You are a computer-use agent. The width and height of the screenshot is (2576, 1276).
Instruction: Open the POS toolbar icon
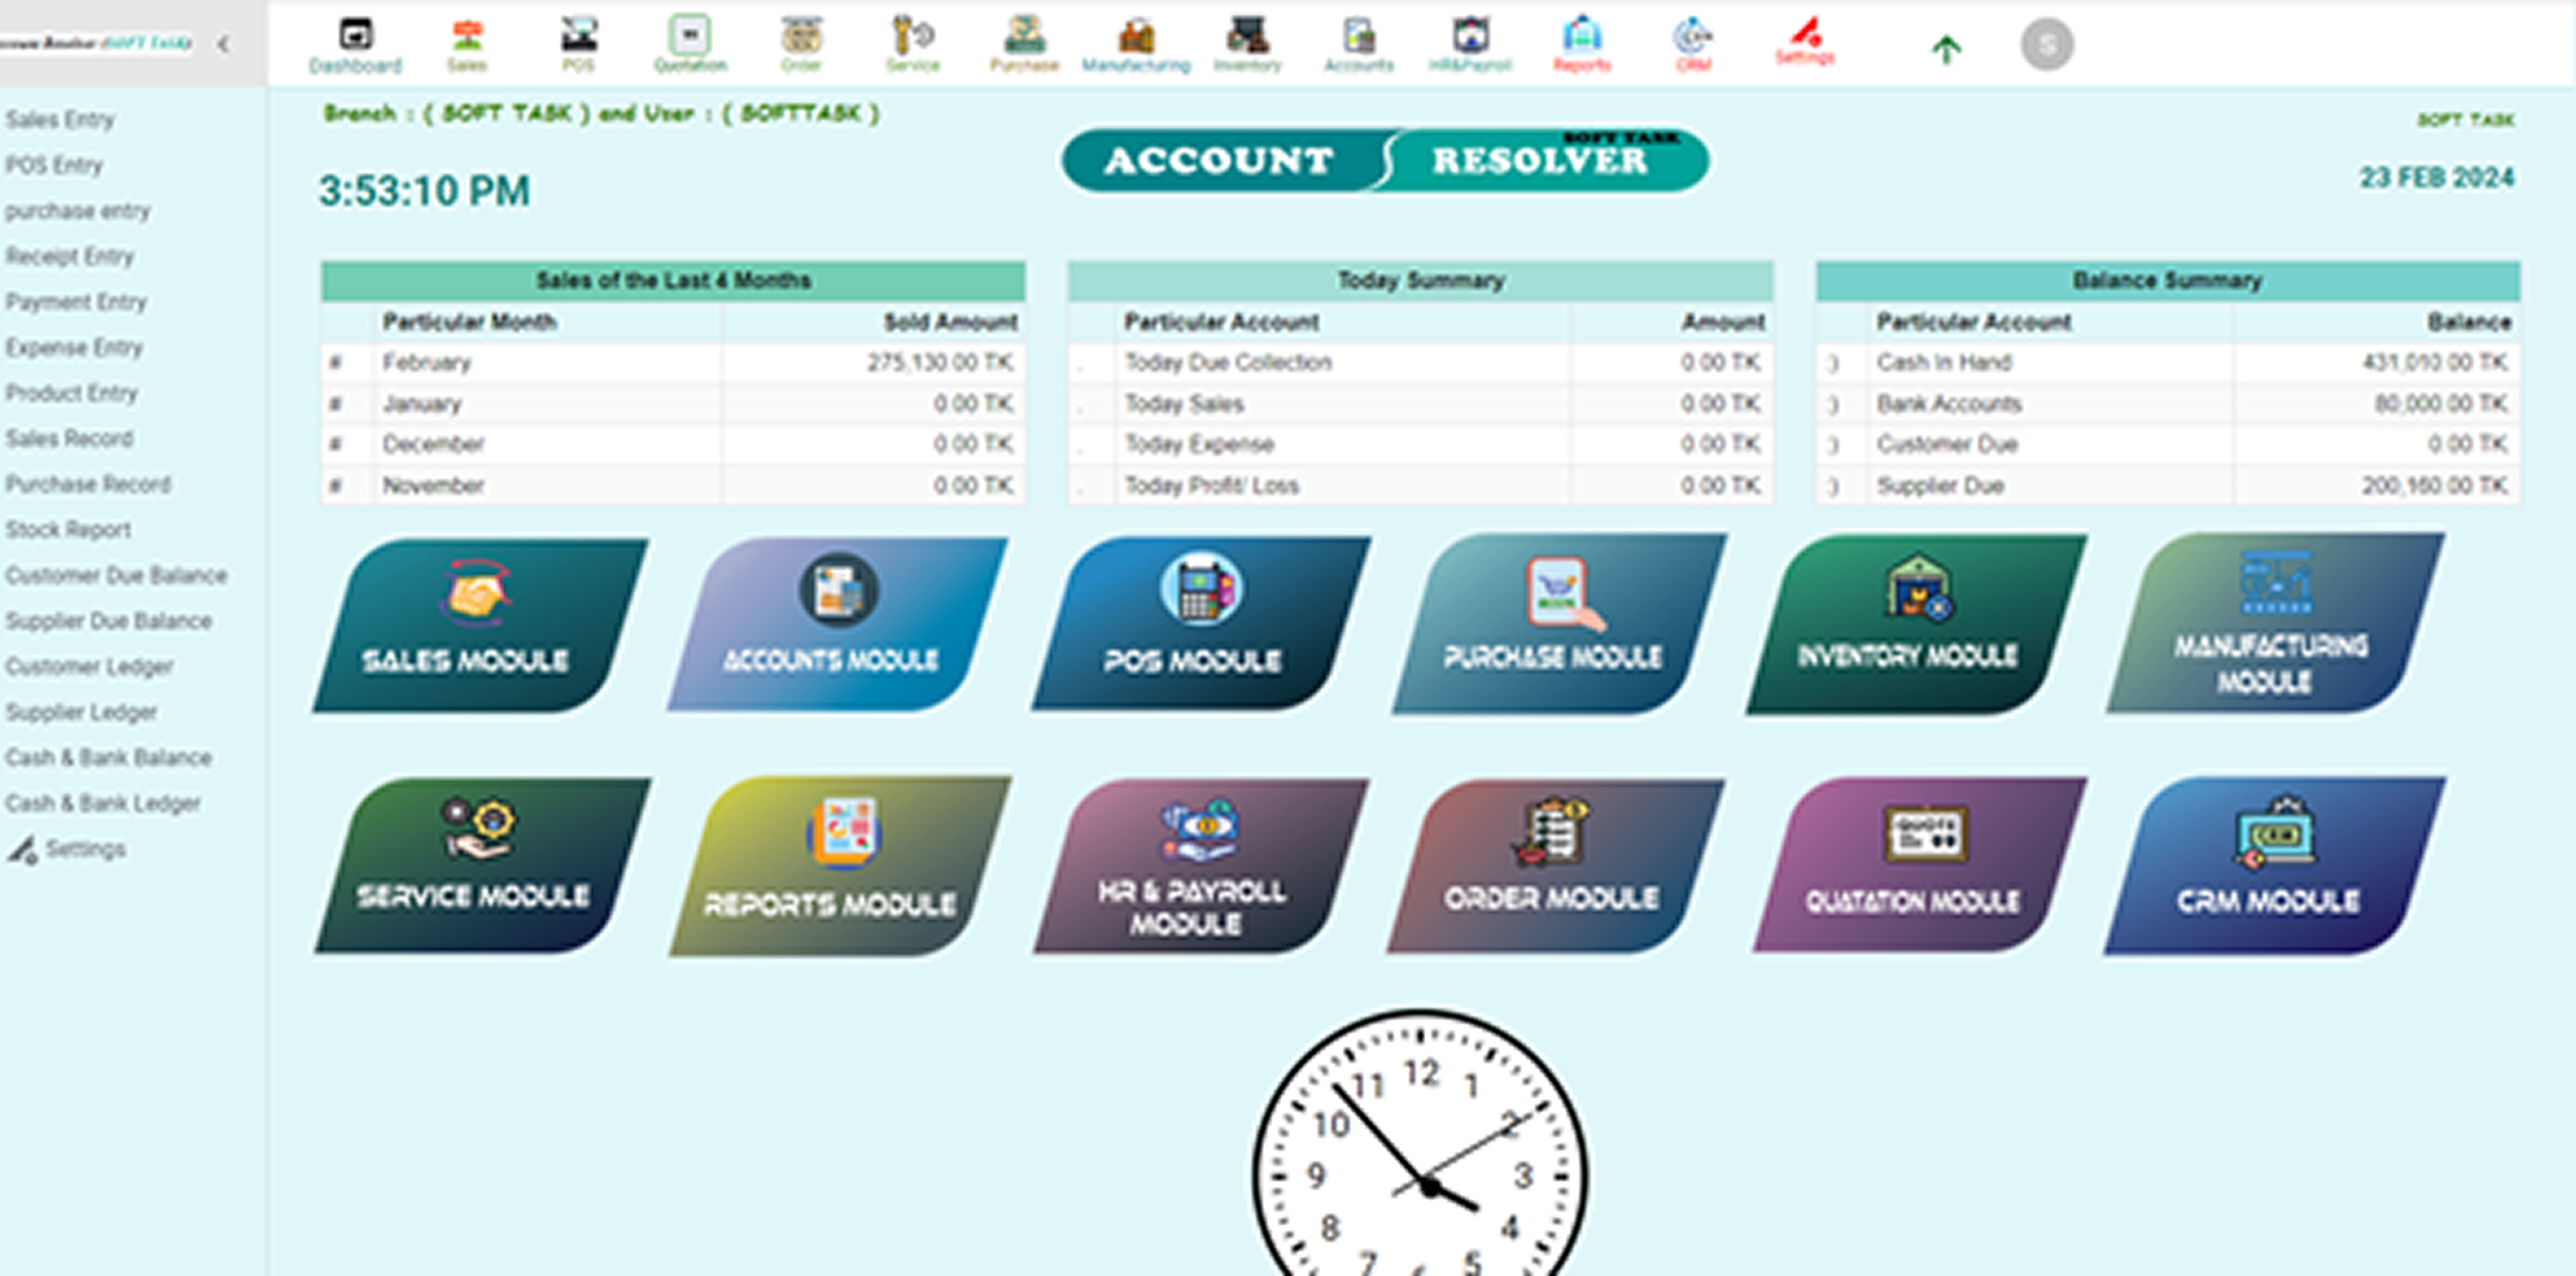578,45
